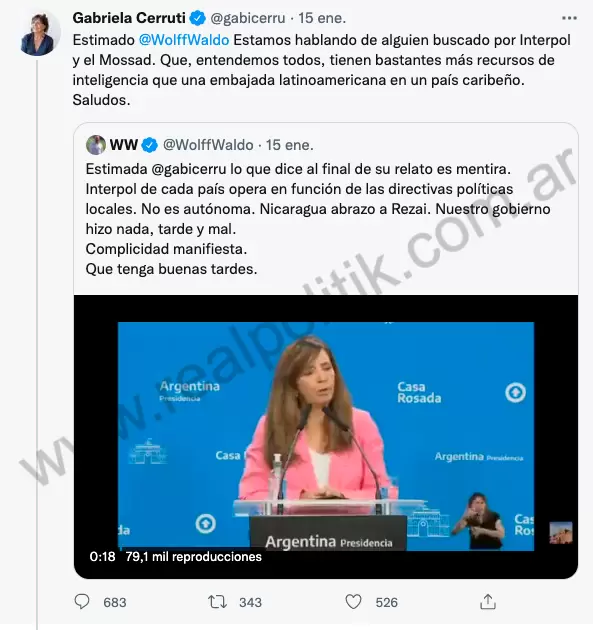Click the 0:18 video duration label
Image resolution: width=593 pixels, height=630 pixels.
point(102,556)
